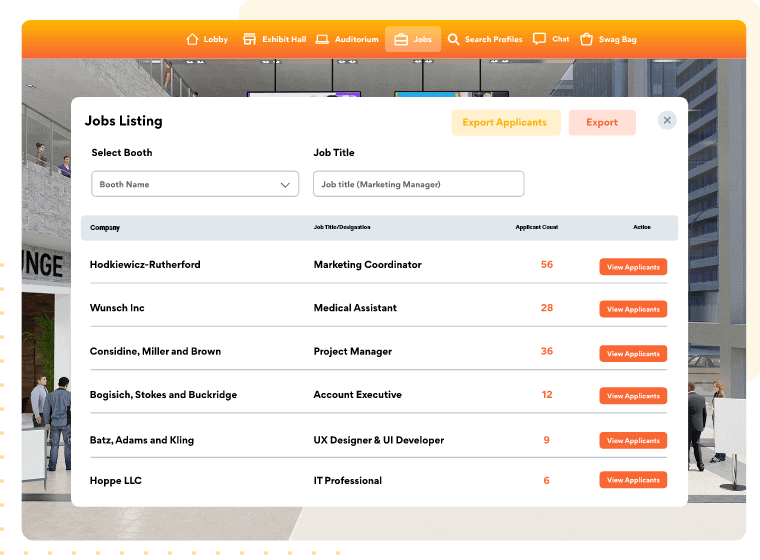Viewport: 760px width, 560px height.
Task: Click applicant count 9
Action: 546,440
